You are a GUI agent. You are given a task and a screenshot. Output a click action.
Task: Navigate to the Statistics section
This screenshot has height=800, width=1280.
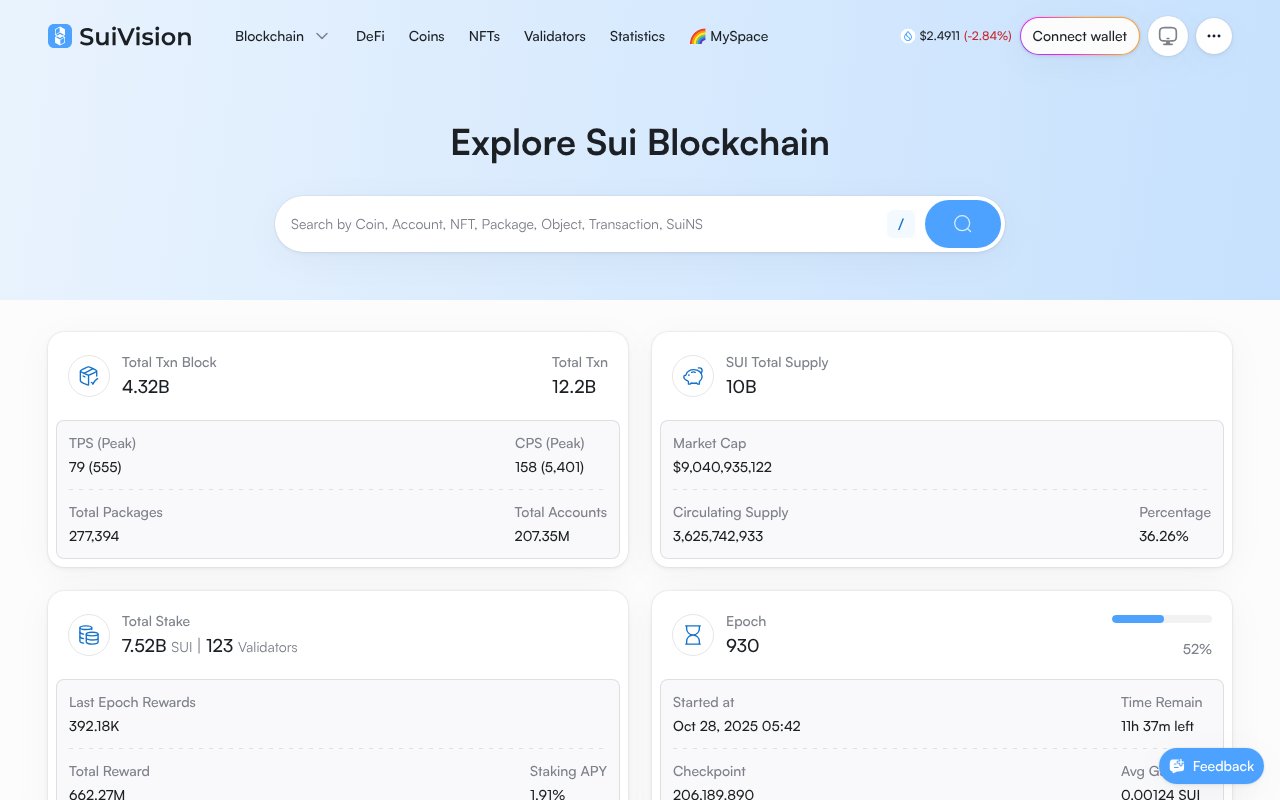tap(637, 36)
